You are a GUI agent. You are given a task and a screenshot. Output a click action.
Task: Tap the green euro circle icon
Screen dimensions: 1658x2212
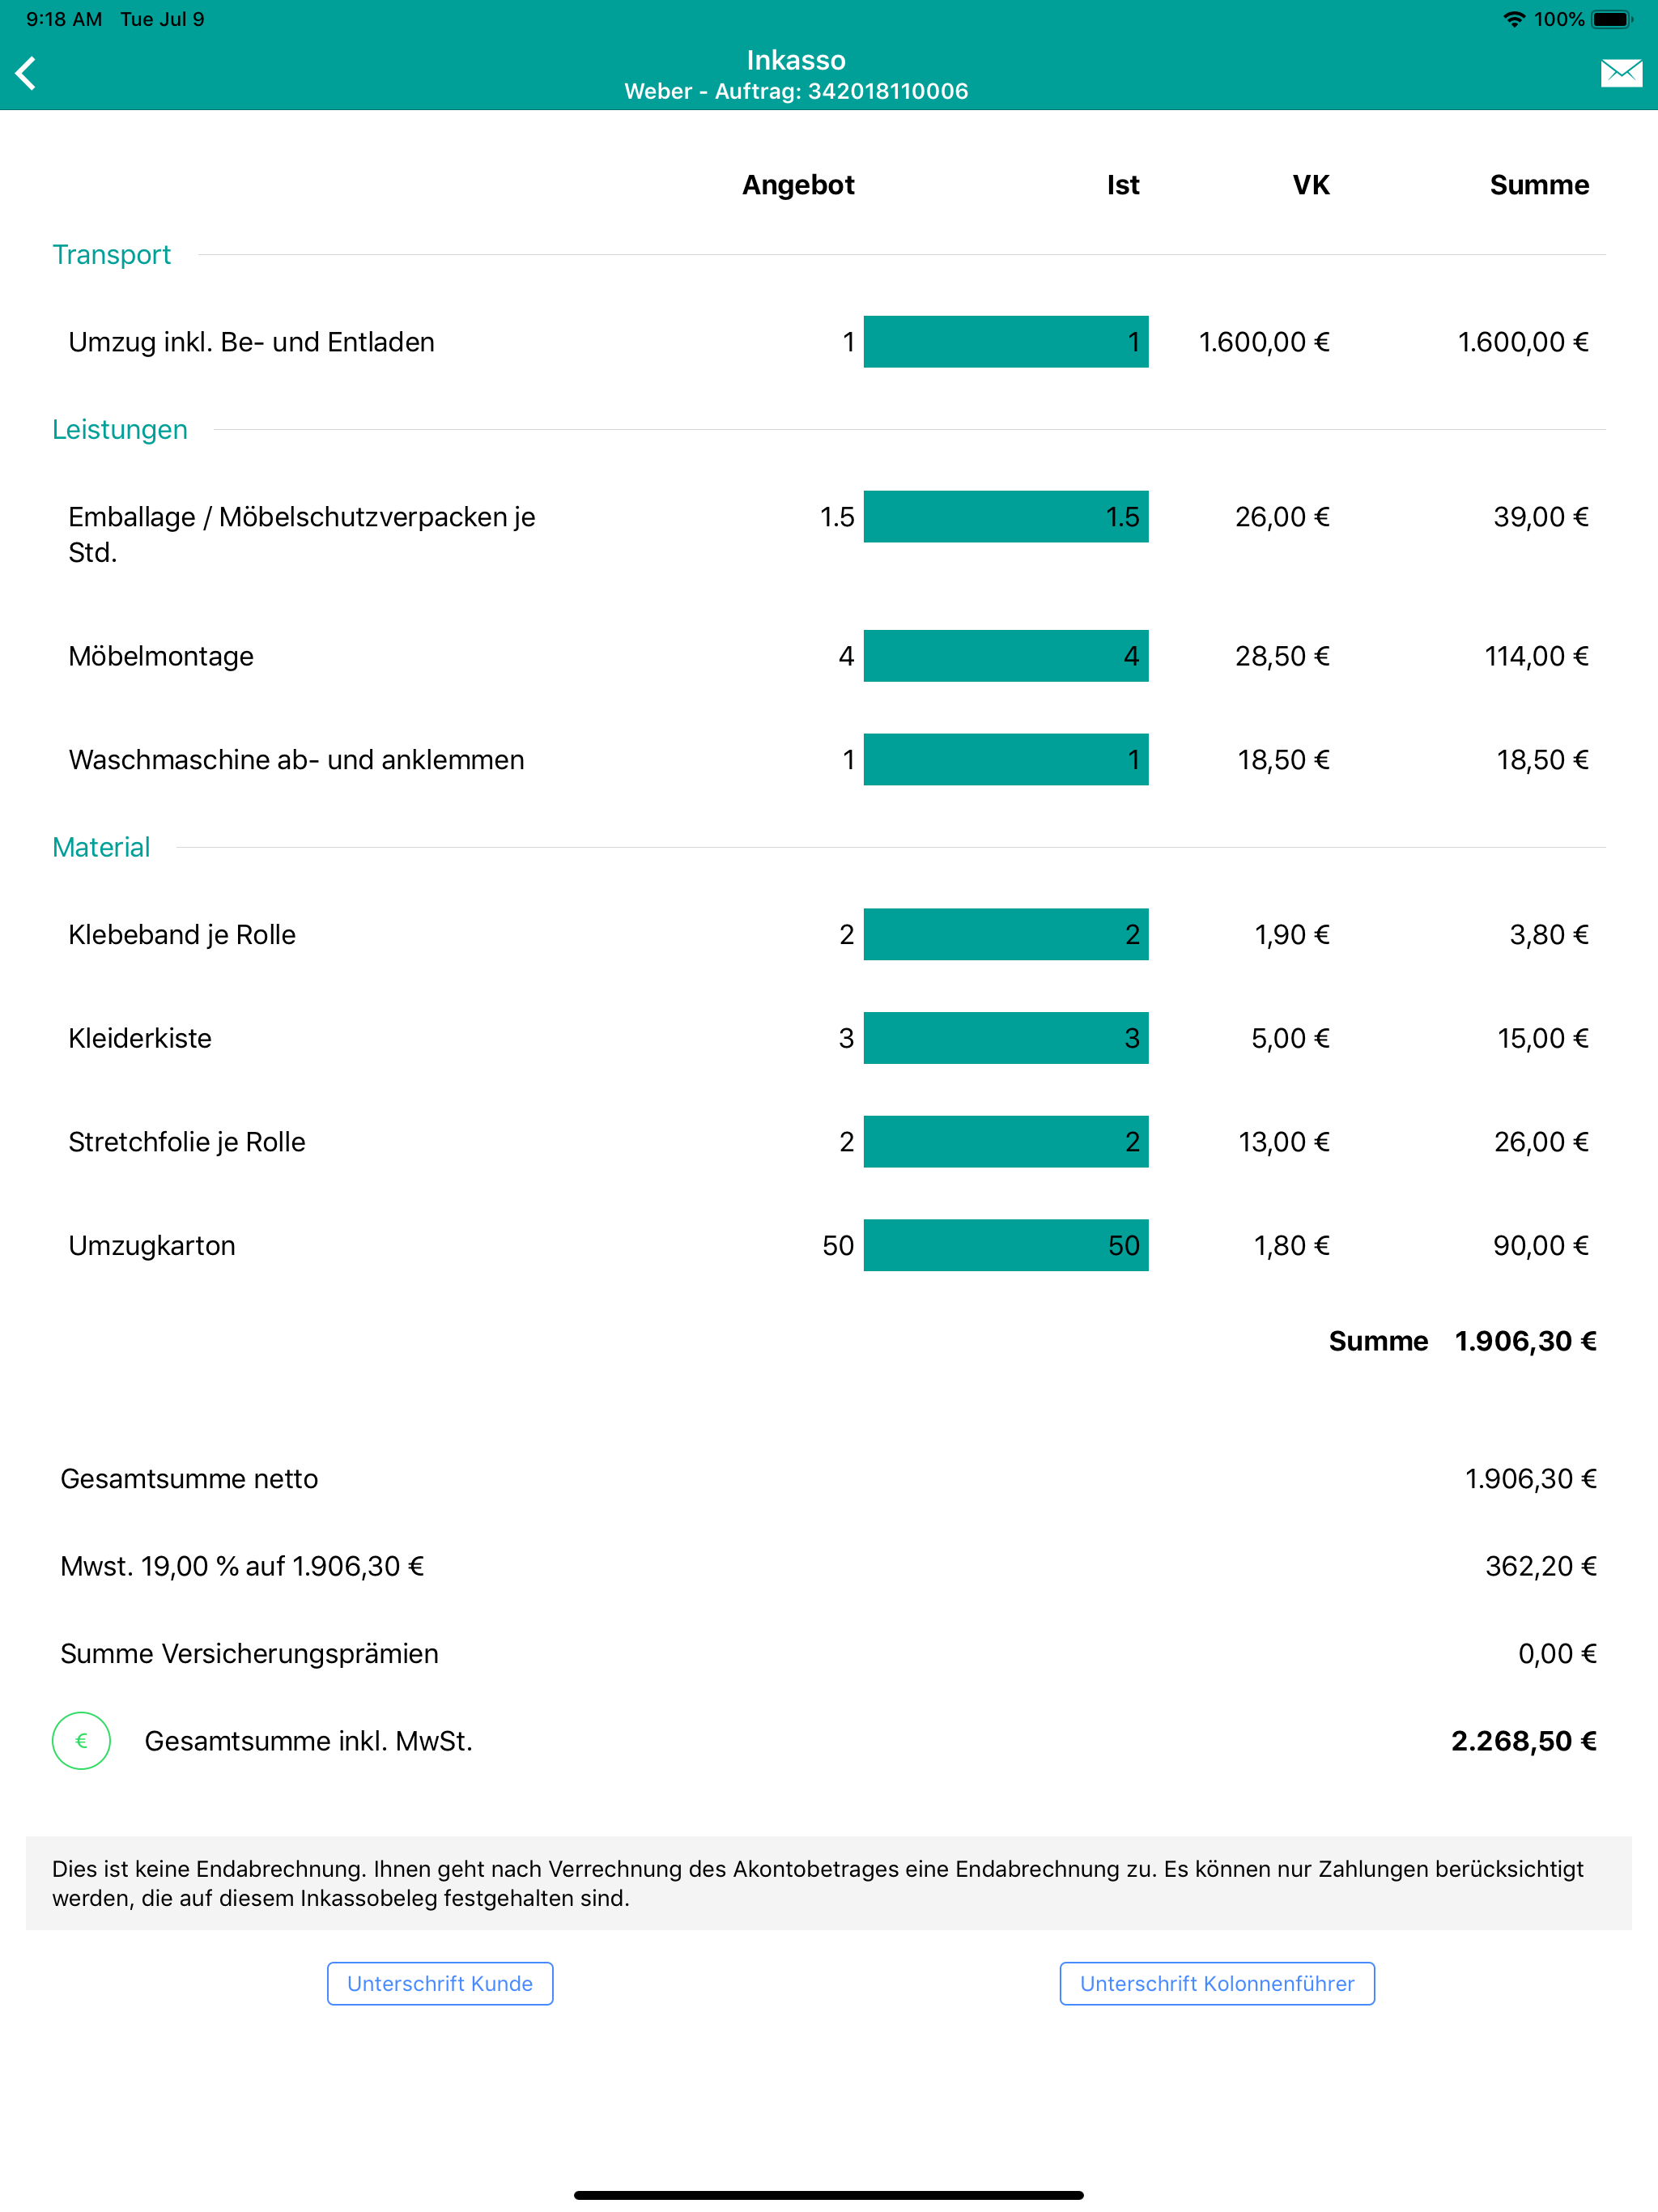click(81, 1740)
